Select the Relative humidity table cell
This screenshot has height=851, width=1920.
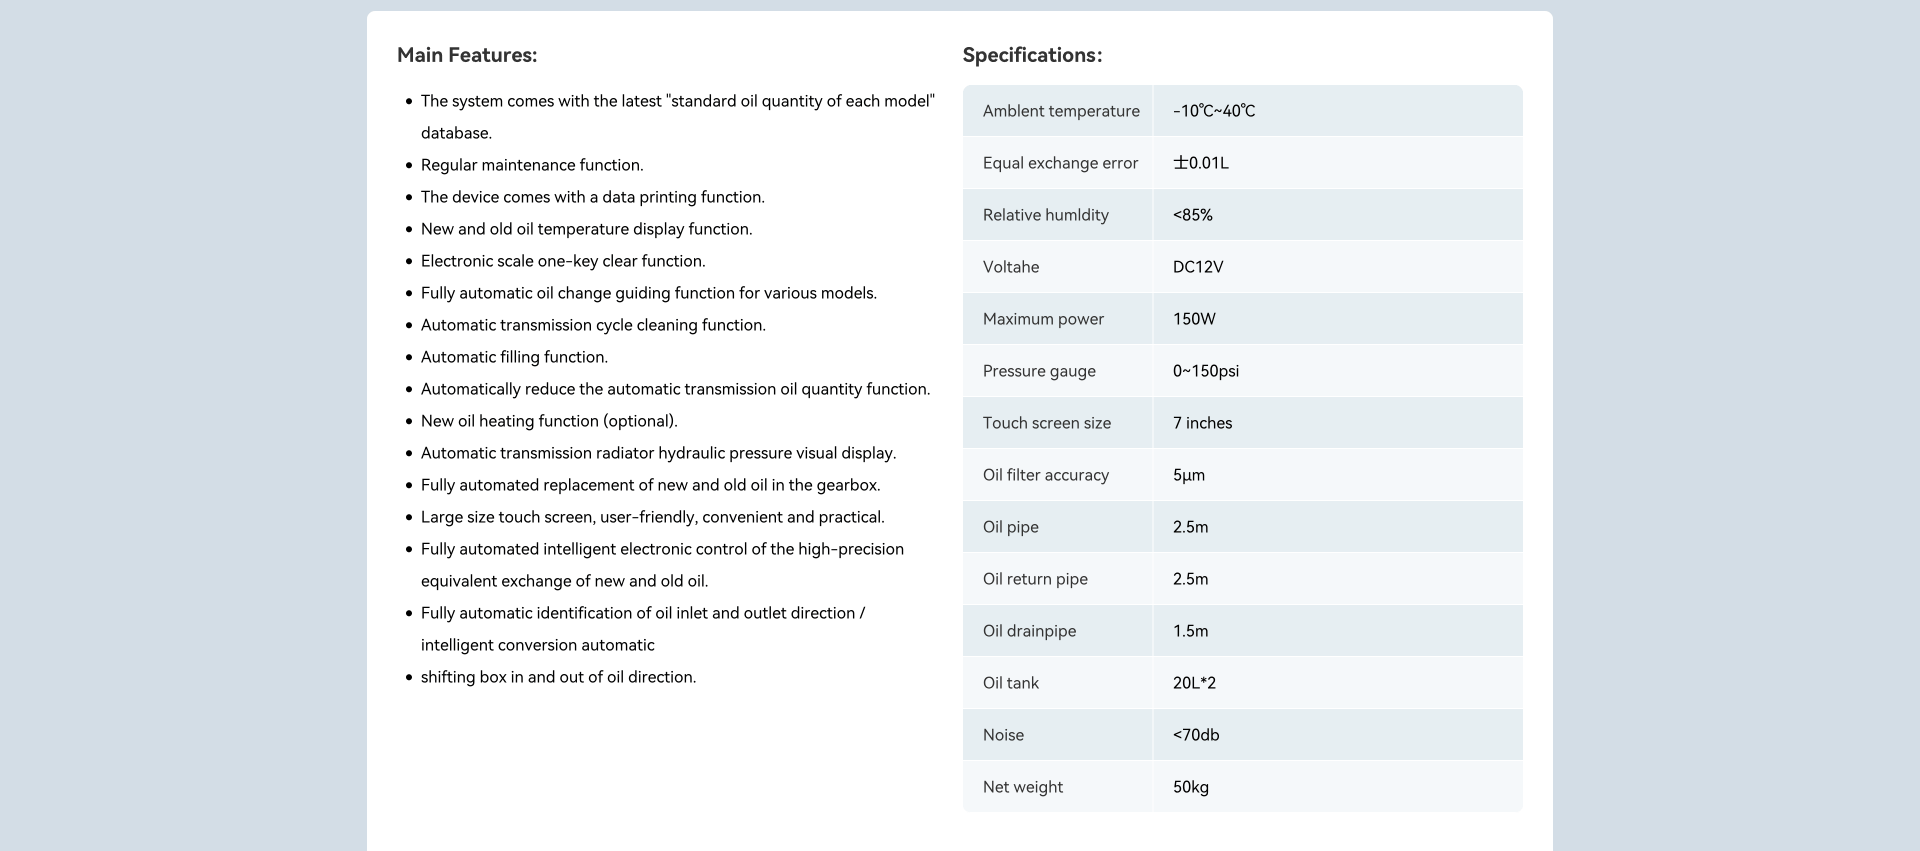1045,215
